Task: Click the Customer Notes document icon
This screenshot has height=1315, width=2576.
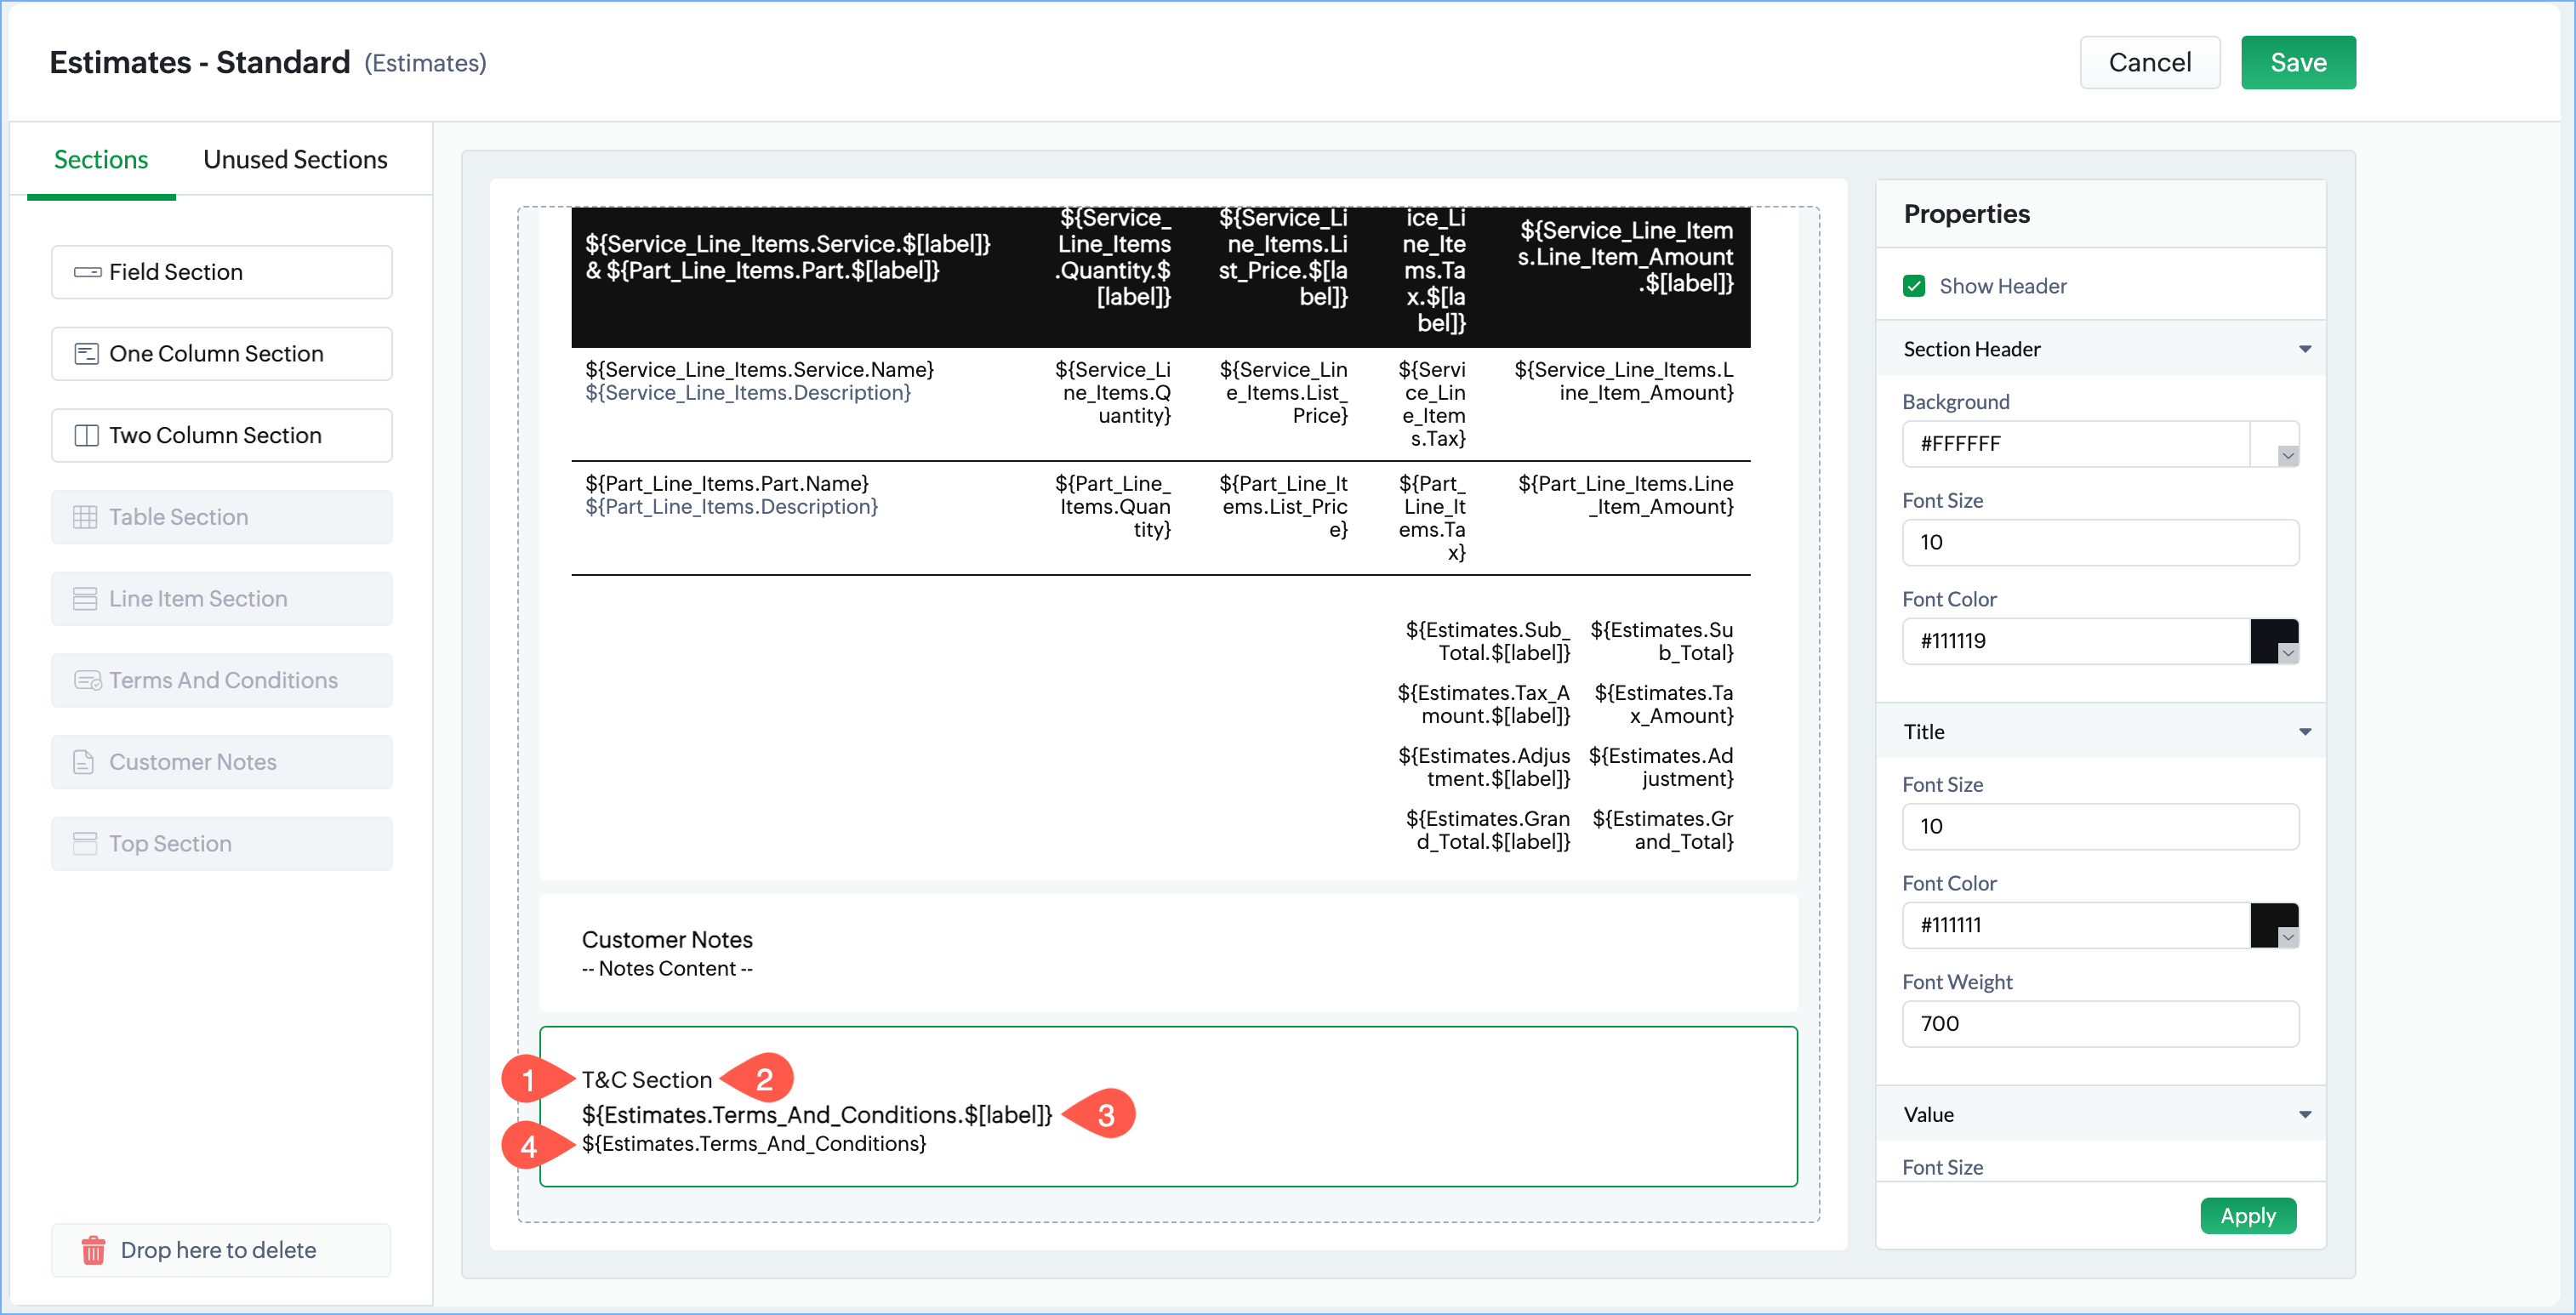Action: click(x=85, y=762)
